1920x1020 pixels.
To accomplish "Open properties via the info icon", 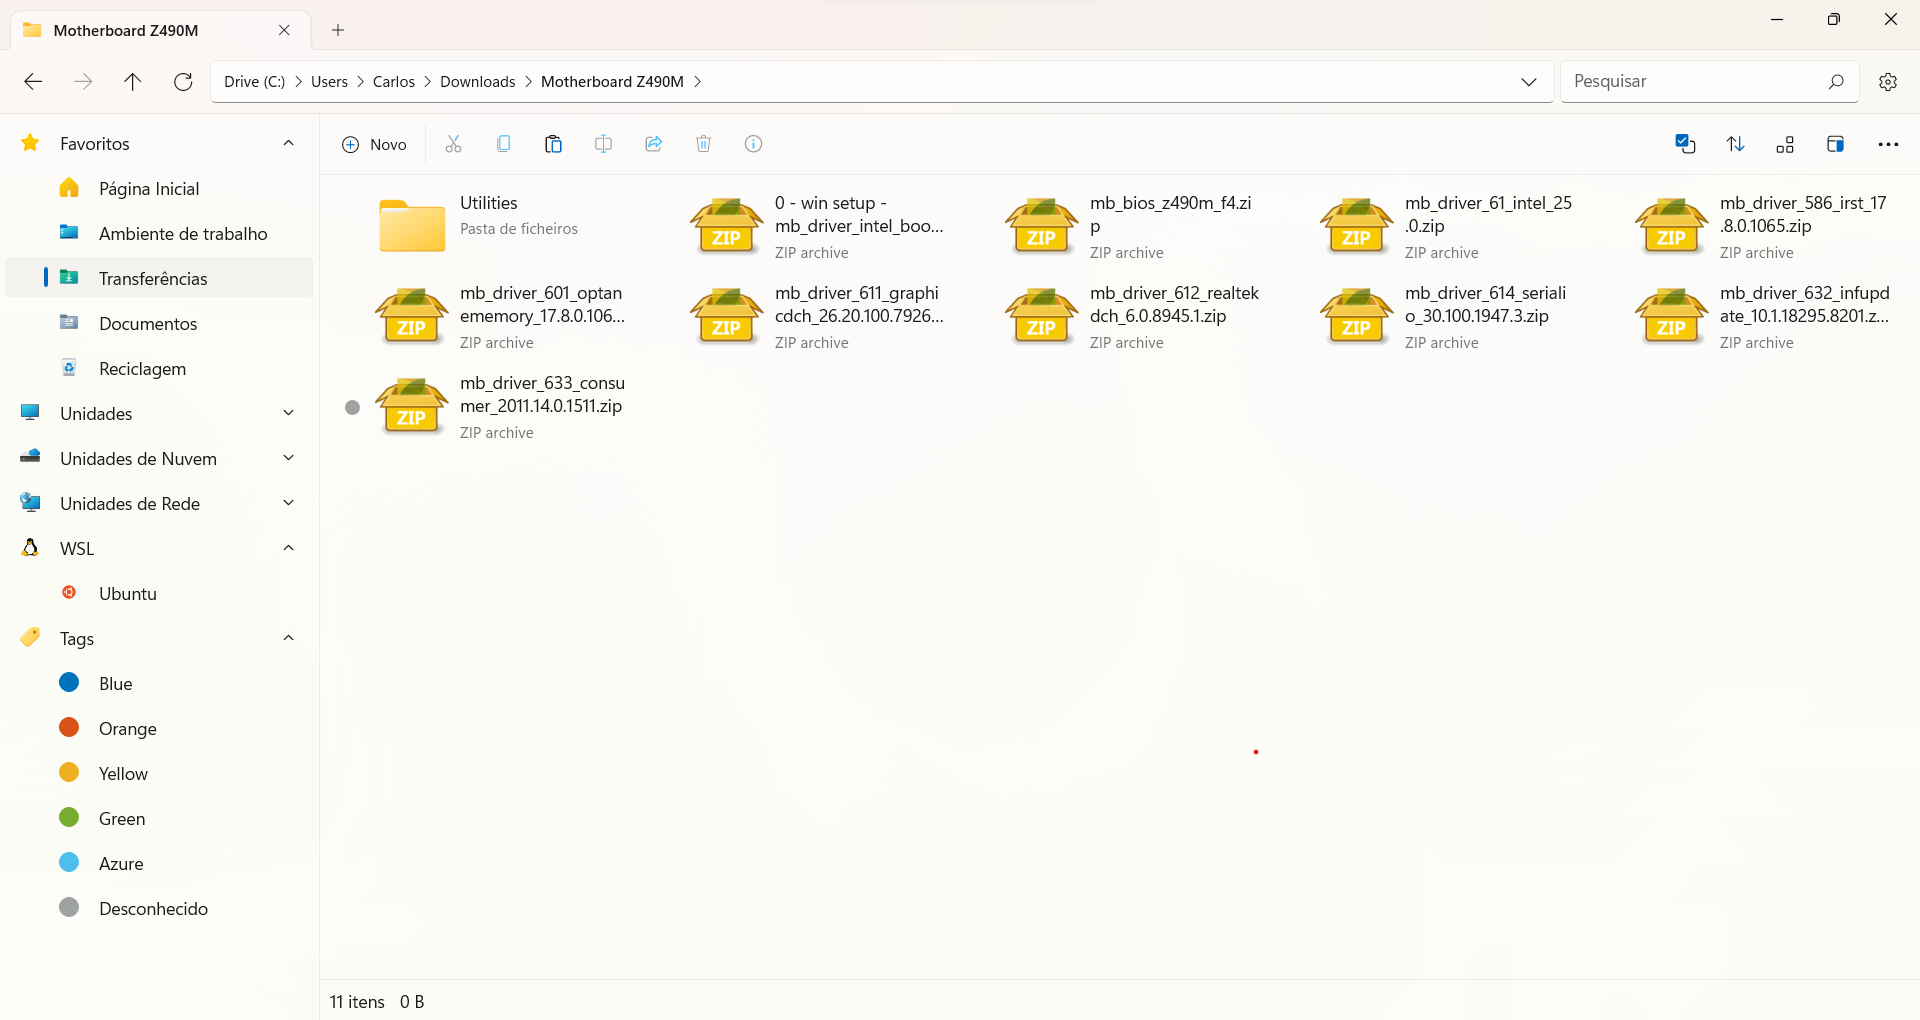I will pyautogui.click(x=753, y=144).
